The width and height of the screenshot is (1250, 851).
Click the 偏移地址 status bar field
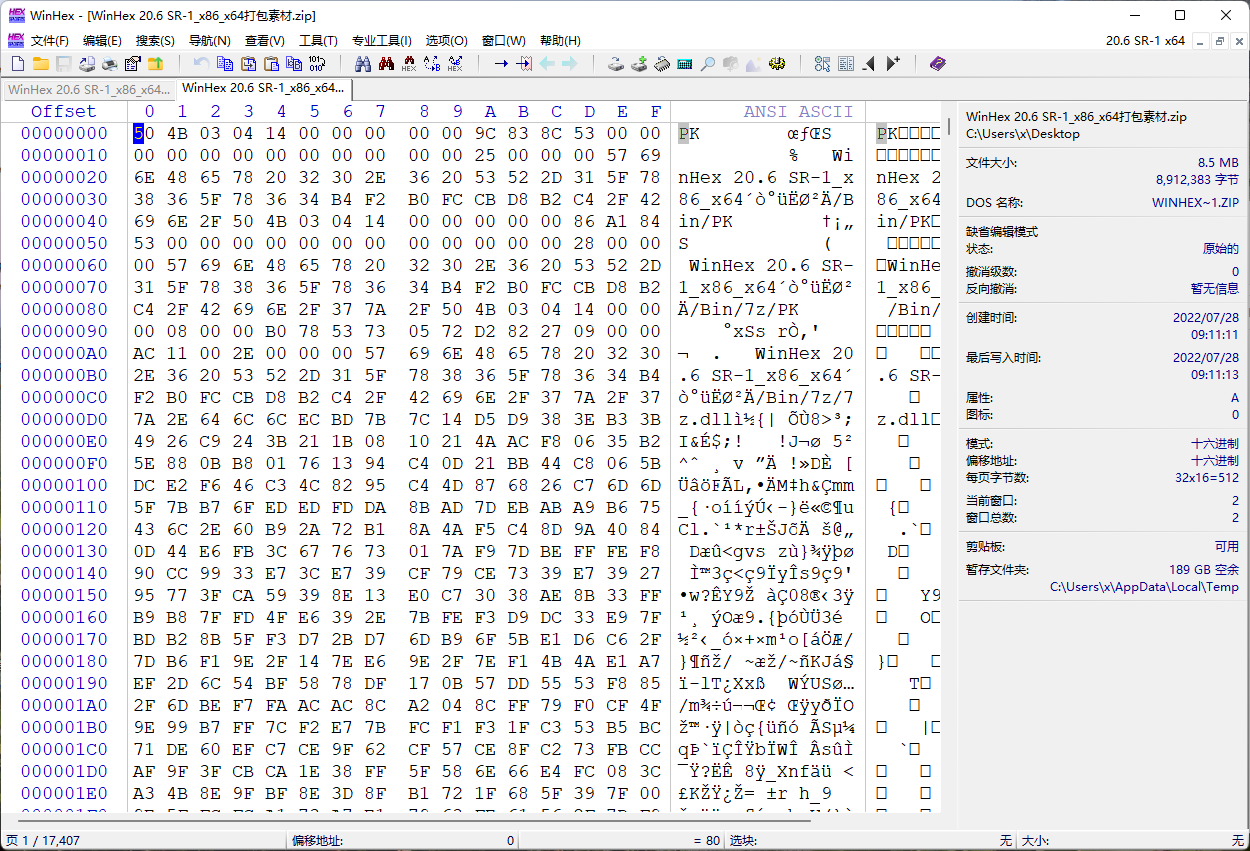click(x=404, y=841)
